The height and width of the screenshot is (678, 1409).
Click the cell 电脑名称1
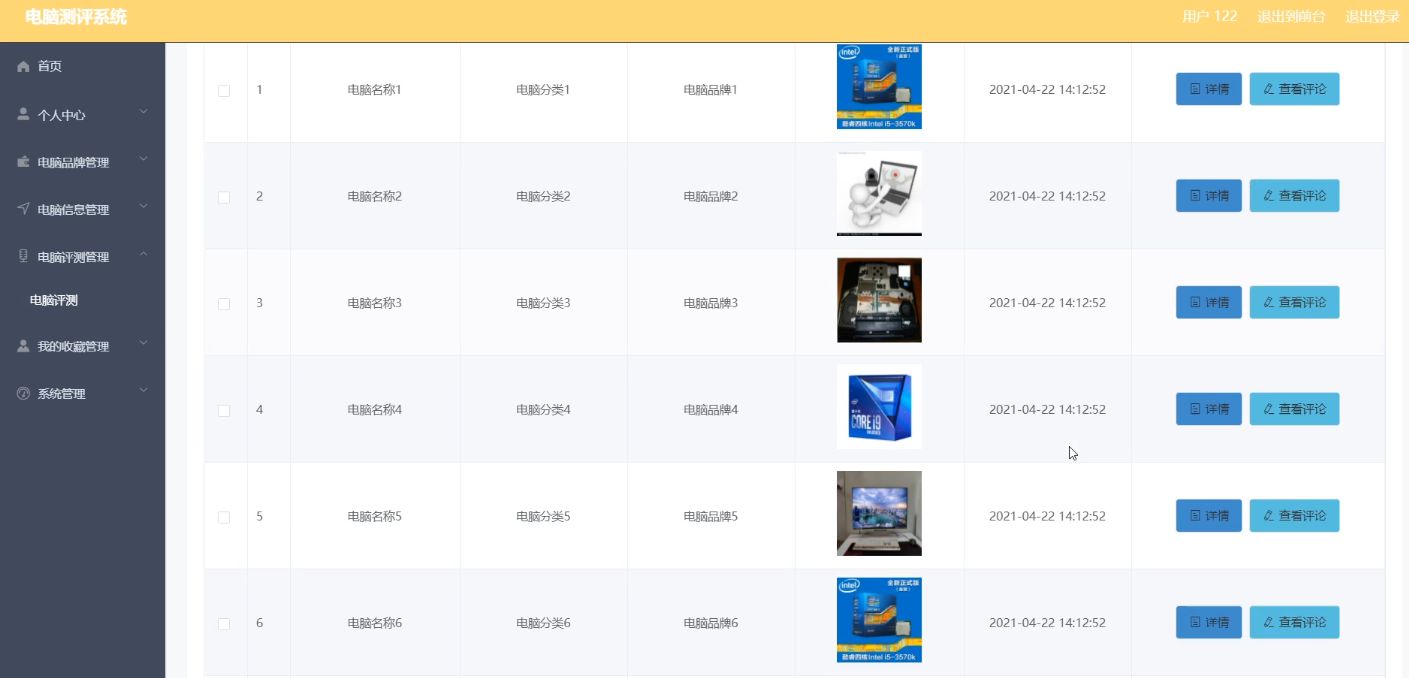pos(375,90)
